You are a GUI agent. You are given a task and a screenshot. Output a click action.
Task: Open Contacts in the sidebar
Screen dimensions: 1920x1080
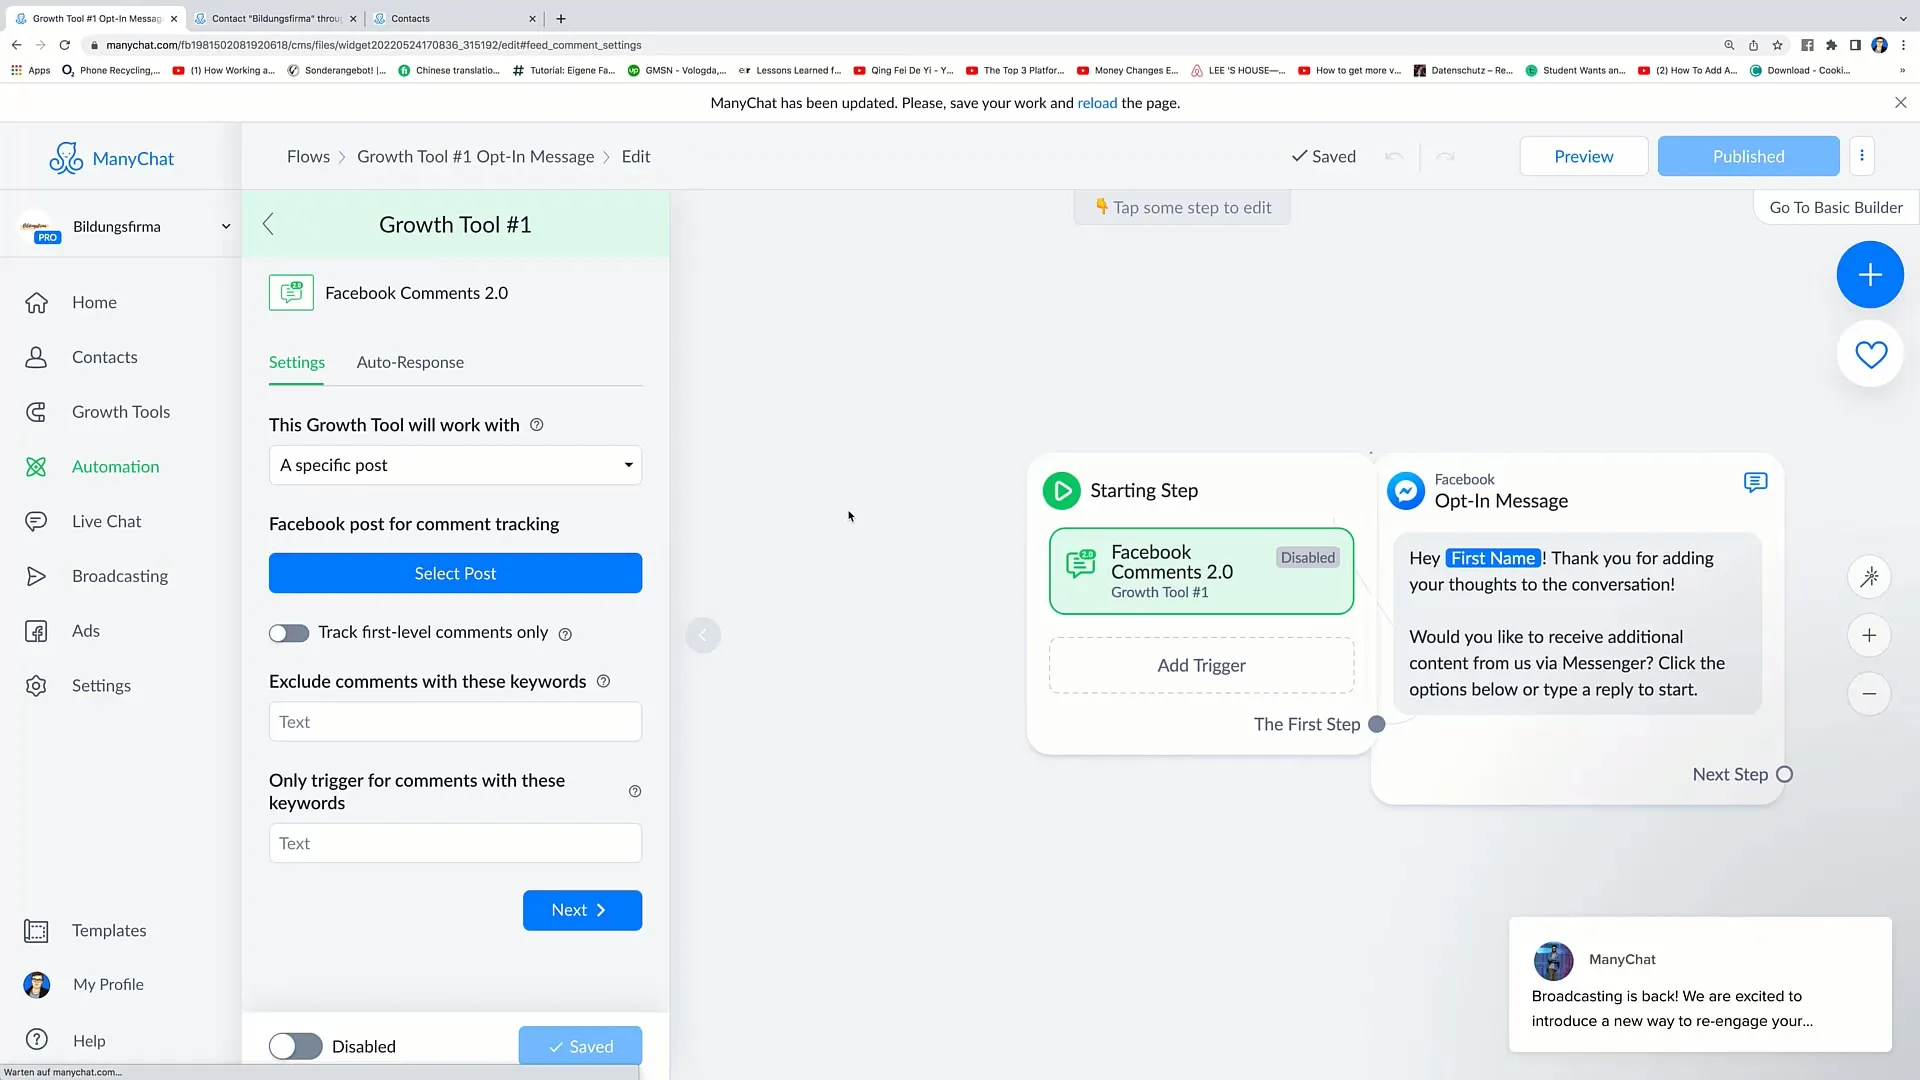tap(104, 357)
